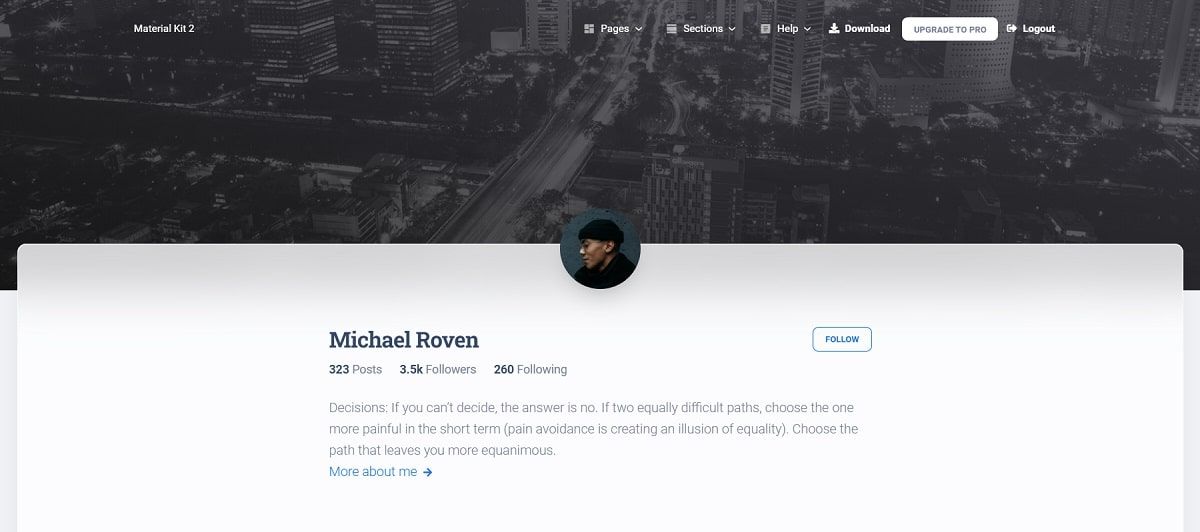Click the arrow beside More about me
1200x532 pixels.
tap(428, 472)
